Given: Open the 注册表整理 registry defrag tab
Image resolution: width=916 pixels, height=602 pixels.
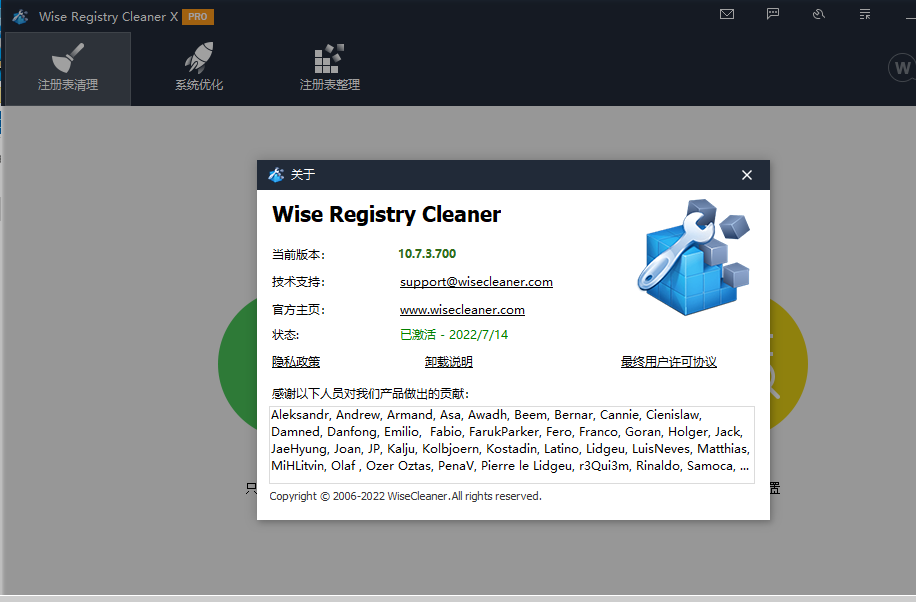Looking at the screenshot, I should [x=329, y=69].
